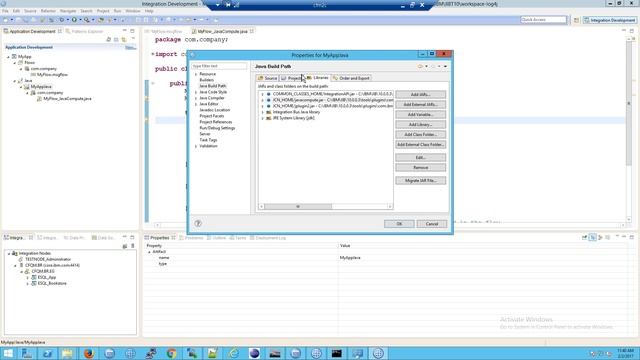Click the Quick Access search field
The height and width of the screenshot is (360, 640).
544,20
